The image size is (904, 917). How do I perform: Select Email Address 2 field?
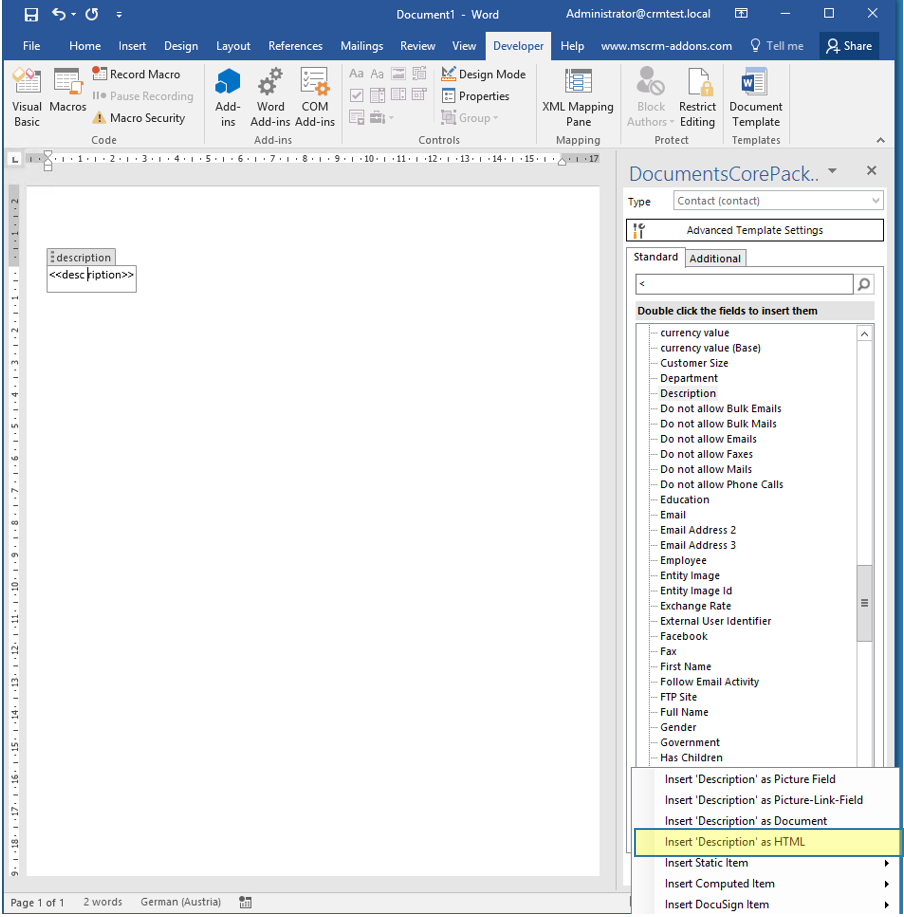click(x=698, y=530)
